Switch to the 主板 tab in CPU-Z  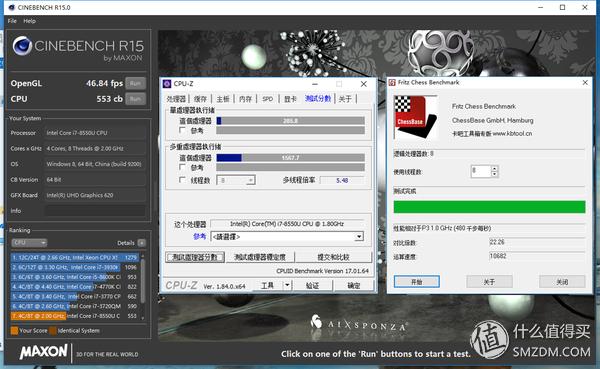(223, 99)
